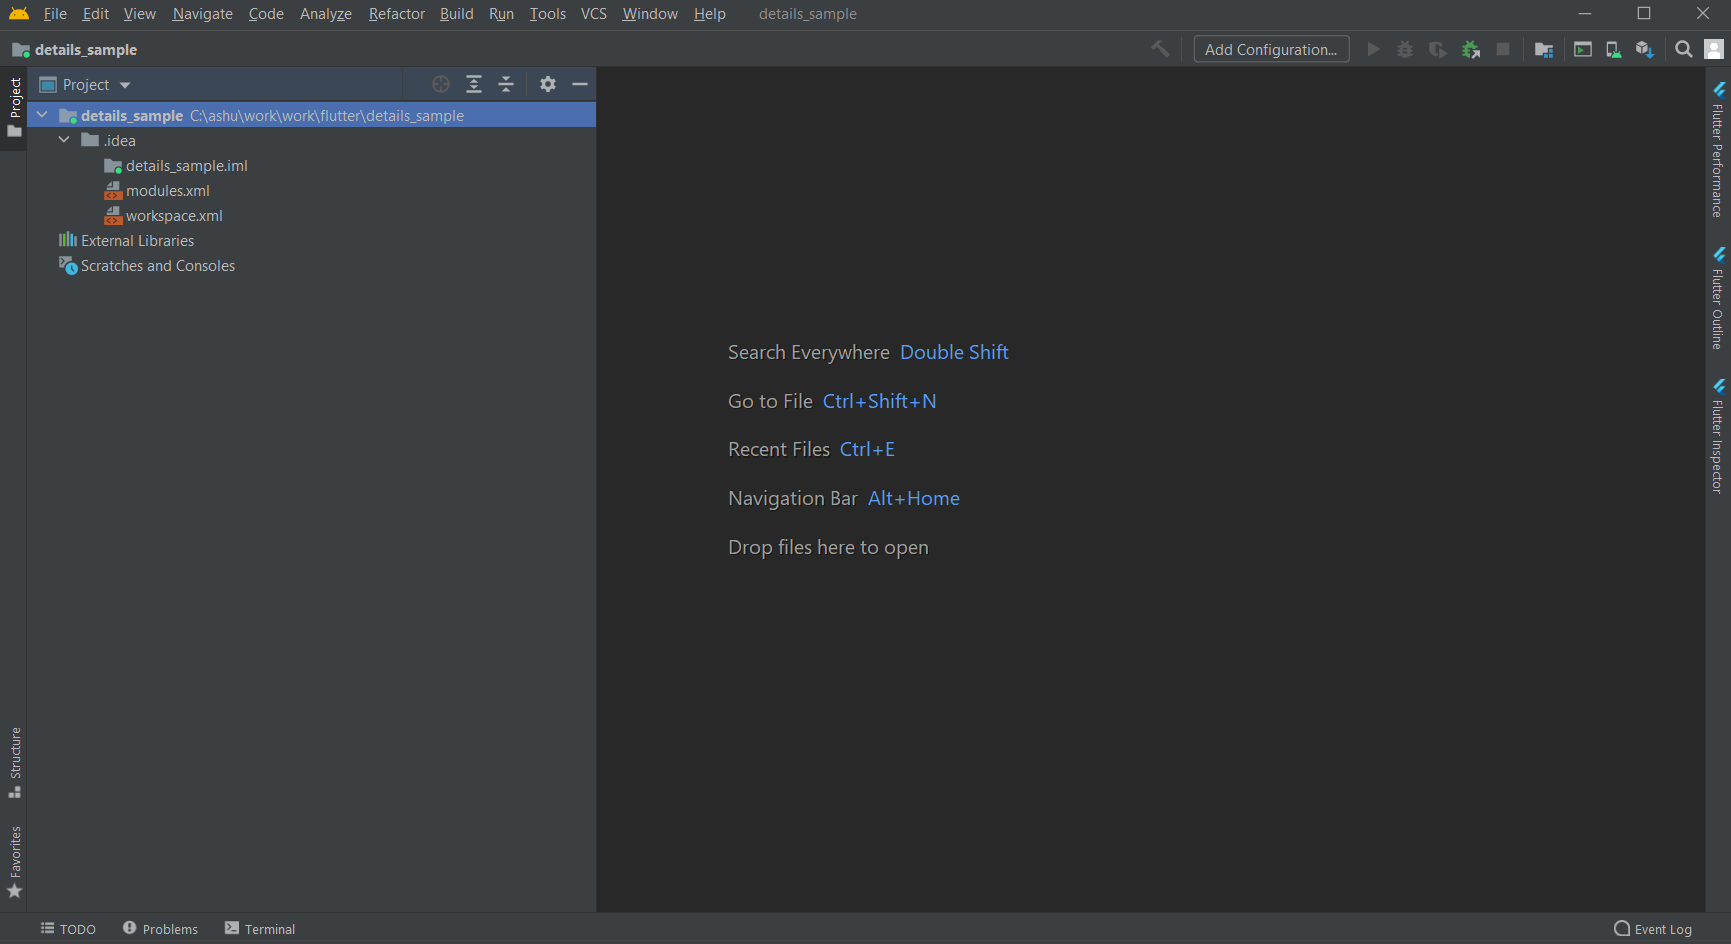Viewport: 1731px width, 944px height.
Task: Click the Add Configuration button
Action: click(1270, 48)
